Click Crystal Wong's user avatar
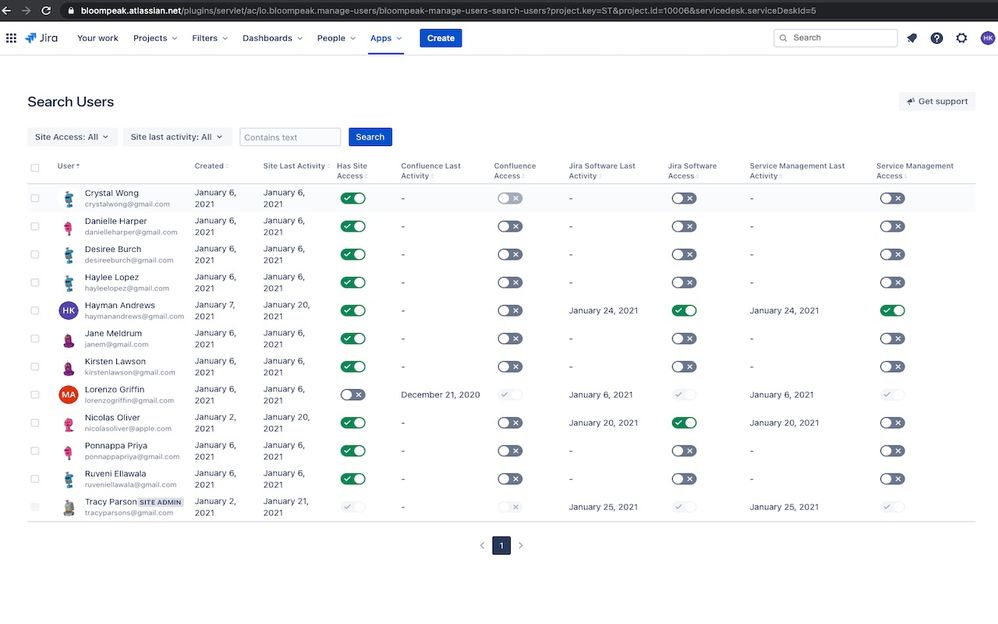The width and height of the screenshot is (998, 624). pos(68,198)
